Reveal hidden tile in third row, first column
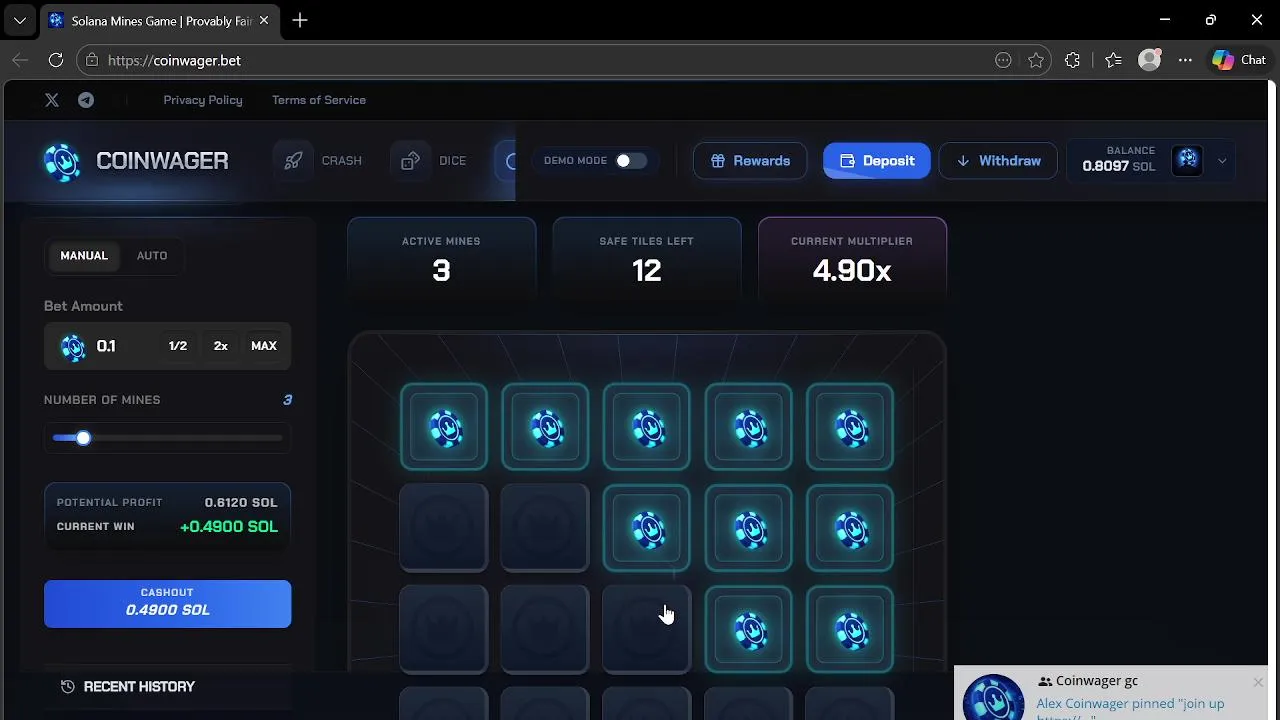Image resolution: width=1280 pixels, height=720 pixels. (444, 629)
